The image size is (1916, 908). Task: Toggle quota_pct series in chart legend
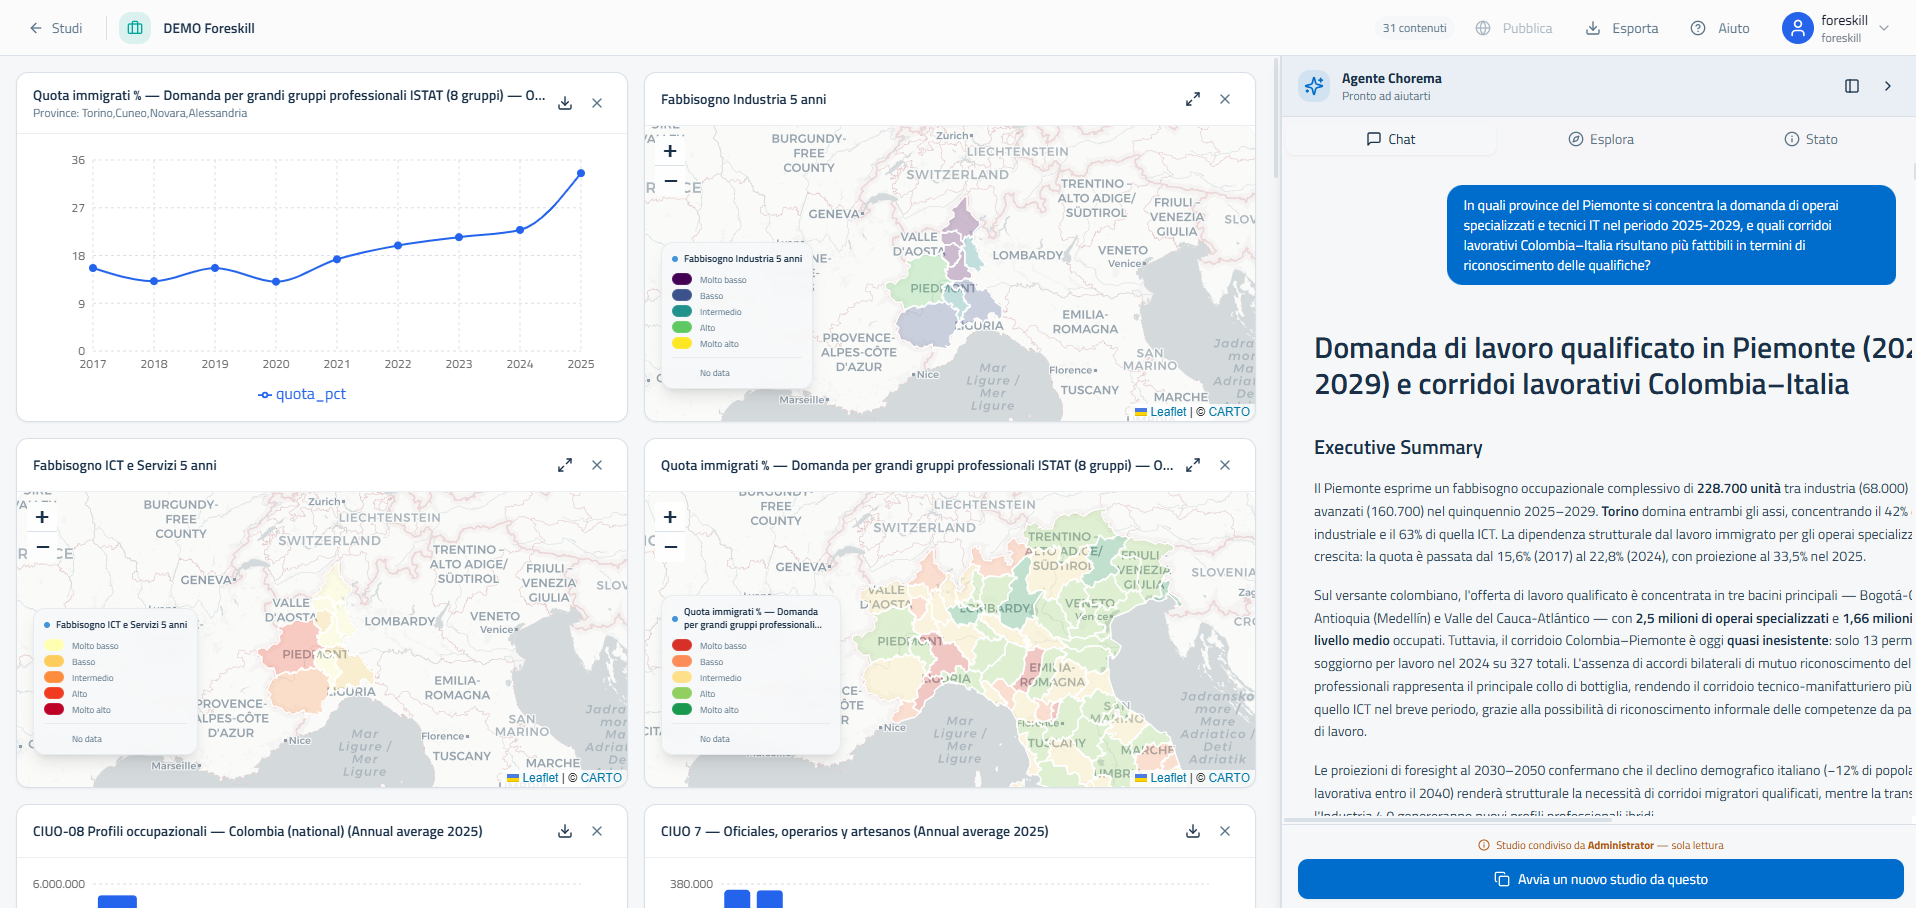[x=302, y=394]
